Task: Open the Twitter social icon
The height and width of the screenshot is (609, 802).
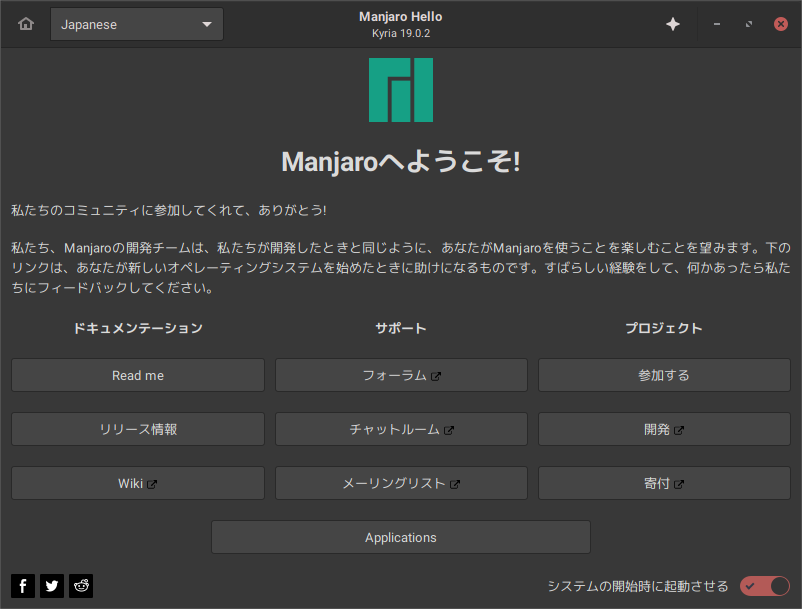Action: coord(52,585)
